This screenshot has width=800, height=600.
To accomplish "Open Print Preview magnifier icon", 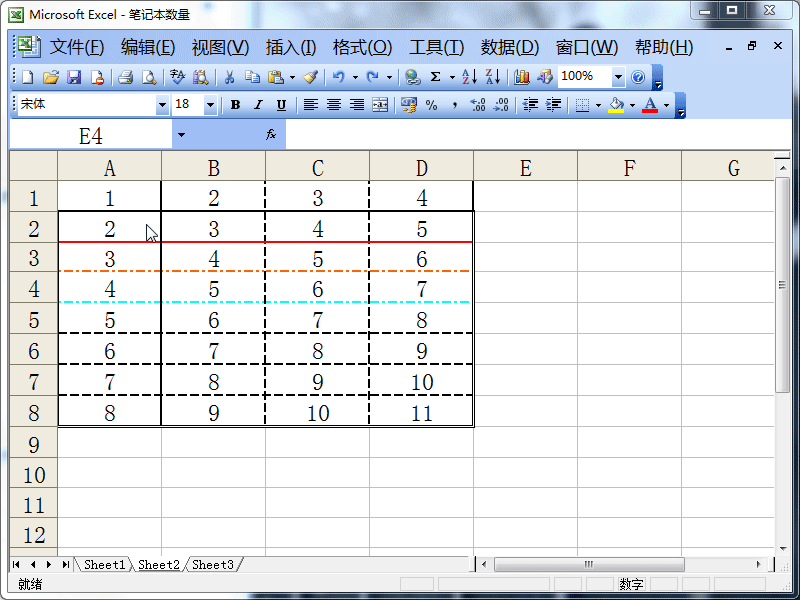I will pyautogui.click(x=149, y=77).
